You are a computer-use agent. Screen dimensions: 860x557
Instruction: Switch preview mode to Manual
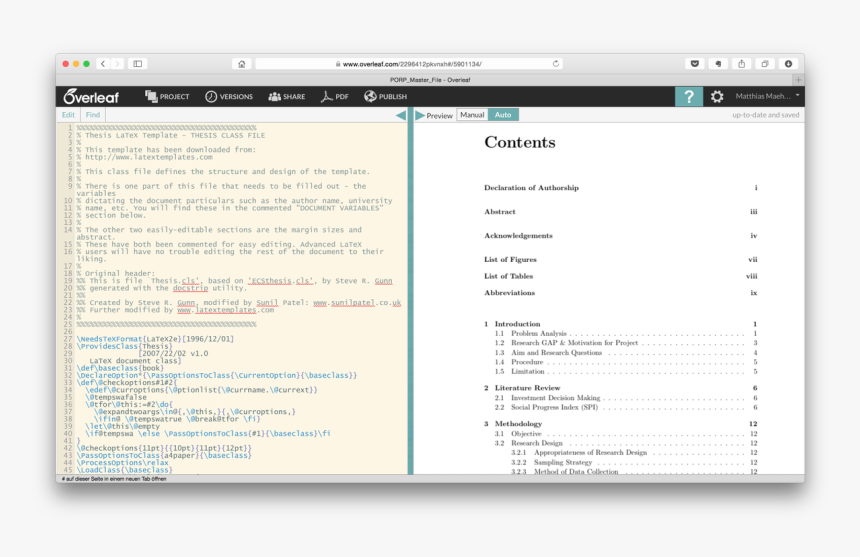coord(472,115)
